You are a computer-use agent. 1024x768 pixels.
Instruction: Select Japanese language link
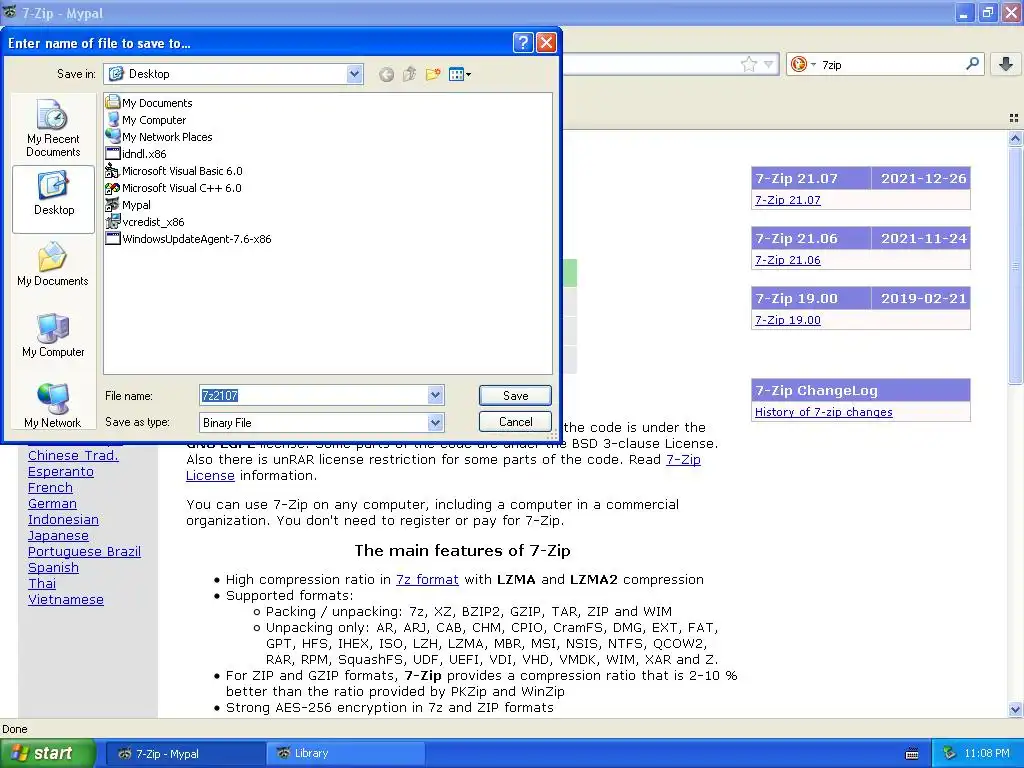click(58, 536)
